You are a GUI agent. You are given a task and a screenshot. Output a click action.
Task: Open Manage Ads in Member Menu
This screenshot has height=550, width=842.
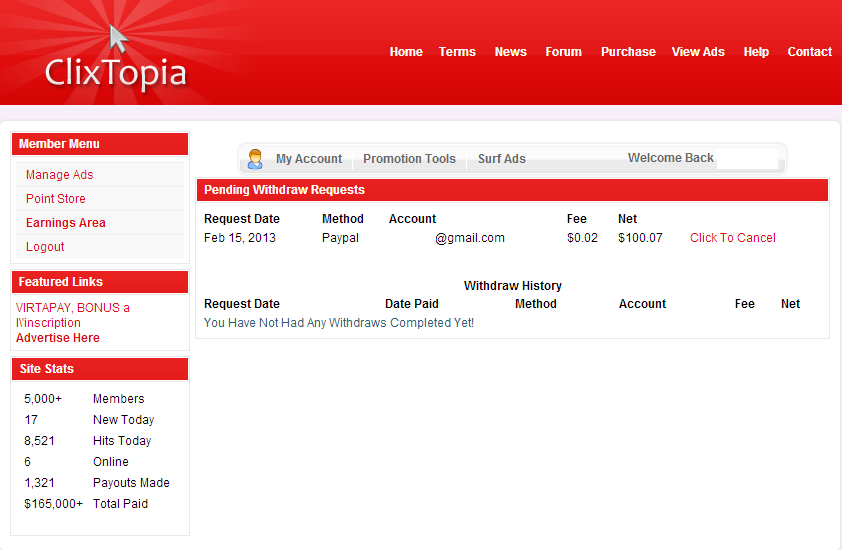60,175
